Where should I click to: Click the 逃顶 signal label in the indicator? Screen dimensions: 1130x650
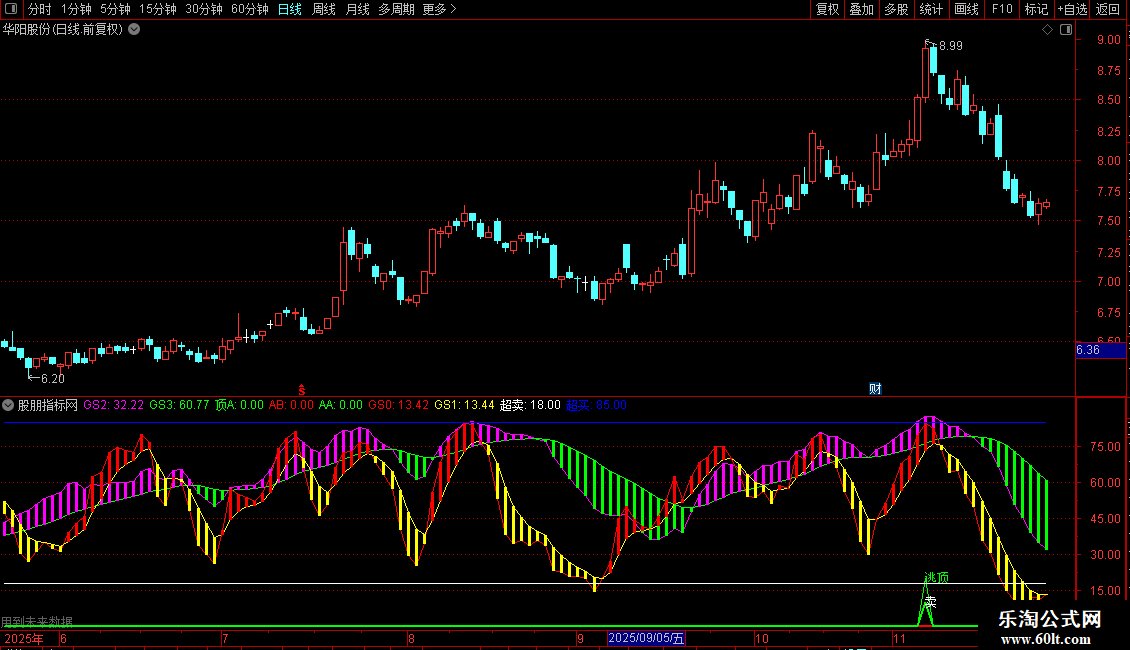pos(937,578)
